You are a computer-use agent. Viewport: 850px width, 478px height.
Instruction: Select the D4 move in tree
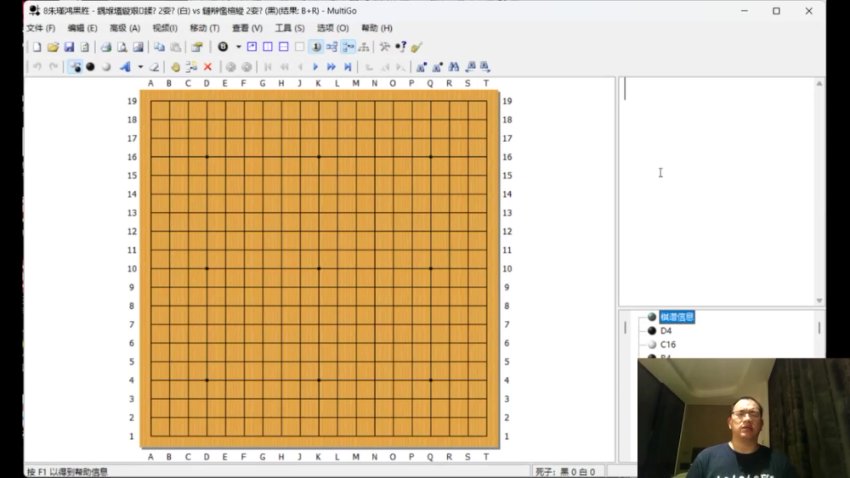click(x=666, y=331)
